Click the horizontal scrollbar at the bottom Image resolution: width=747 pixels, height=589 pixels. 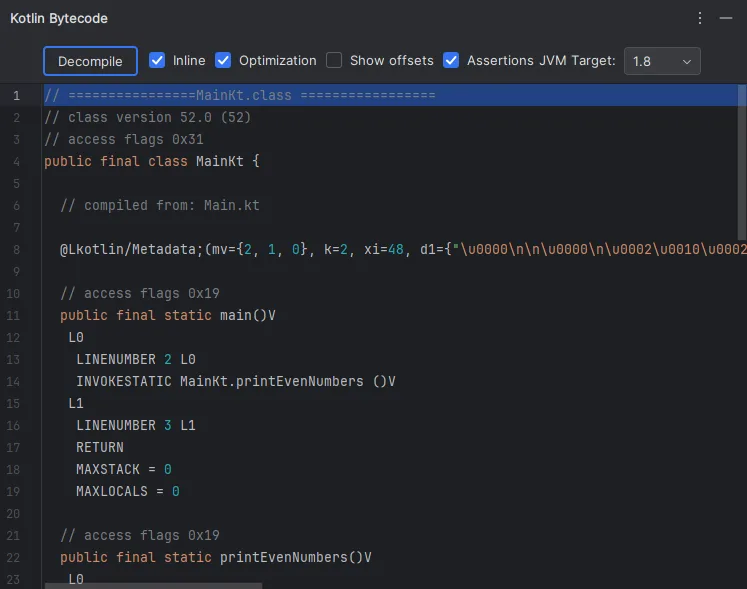point(153,586)
